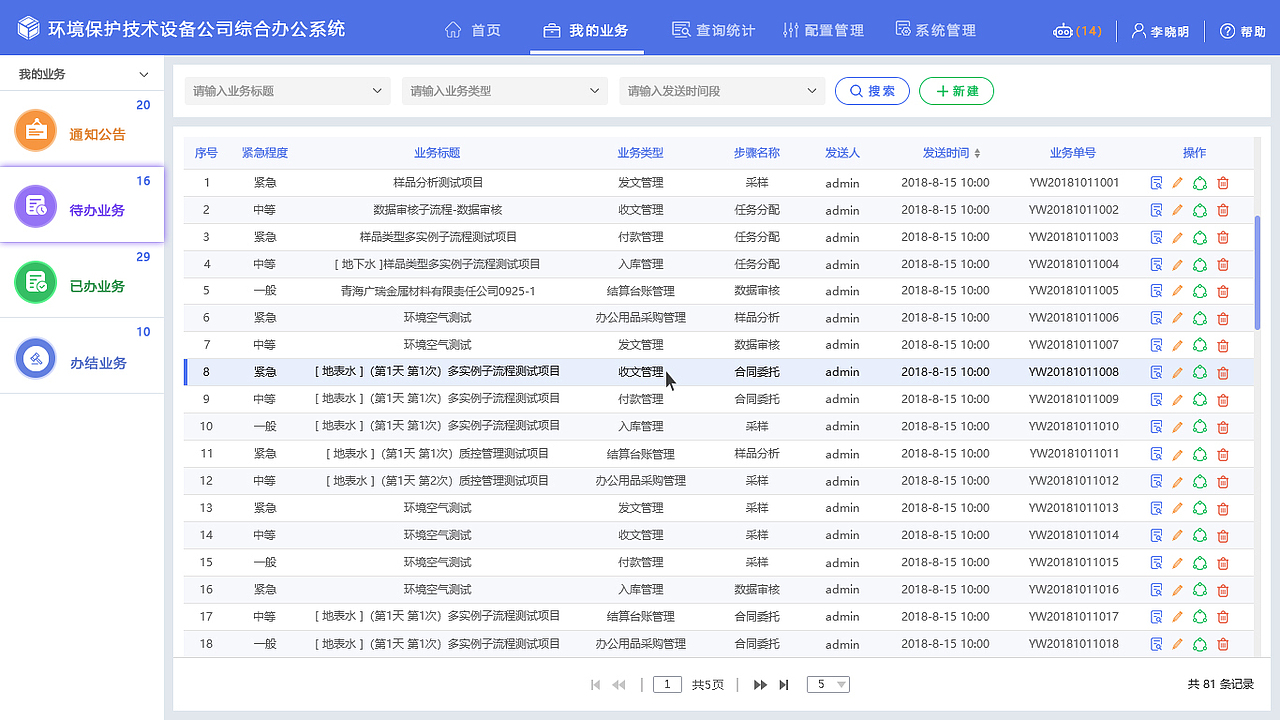Open the 请输入业务类型 dropdown
The width and height of the screenshot is (1280, 720).
coord(504,90)
